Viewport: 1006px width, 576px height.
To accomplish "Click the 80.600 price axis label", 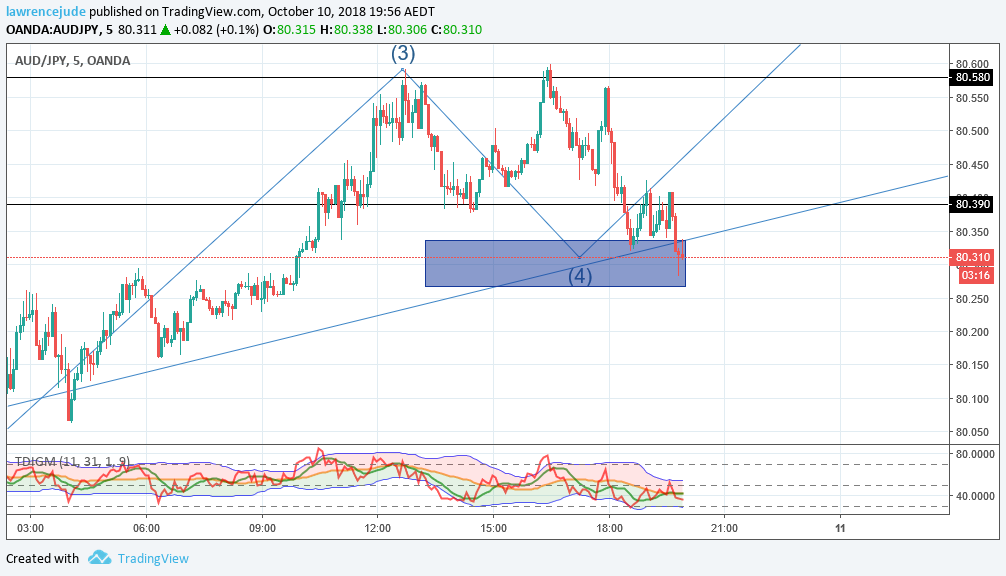I will 972,64.
